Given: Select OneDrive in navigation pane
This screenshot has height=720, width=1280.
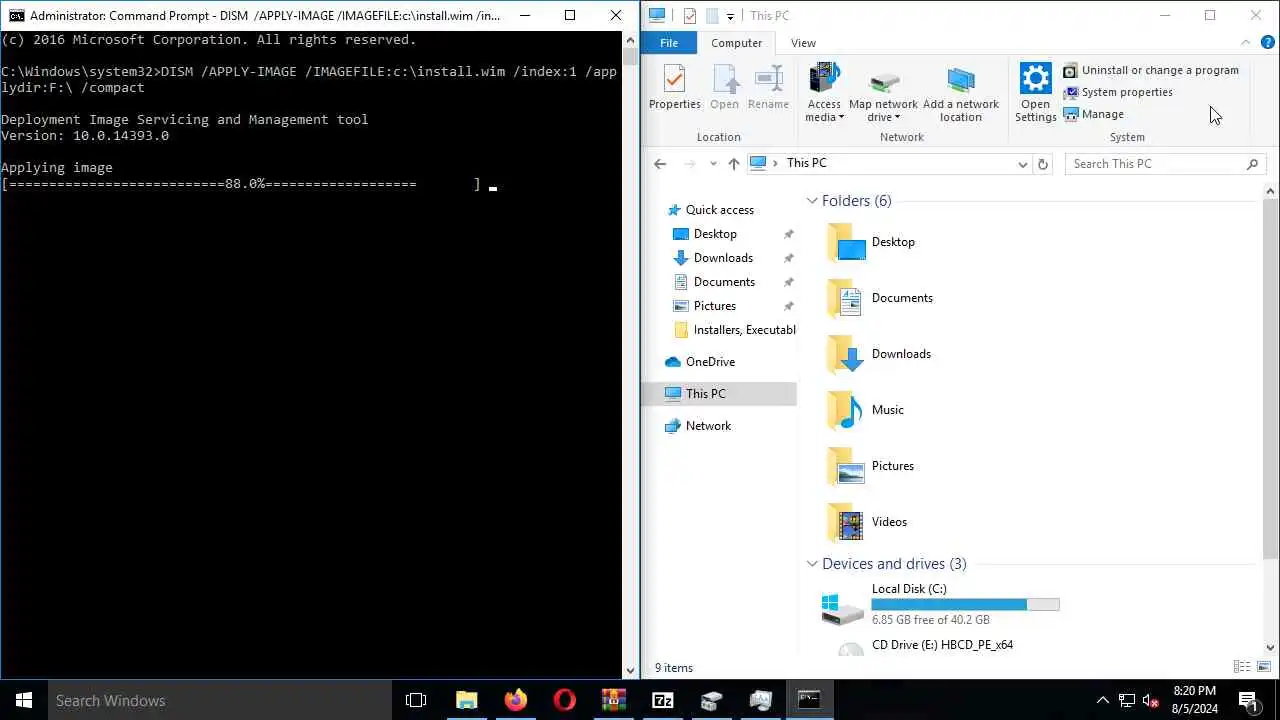Looking at the screenshot, I should click(710, 362).
